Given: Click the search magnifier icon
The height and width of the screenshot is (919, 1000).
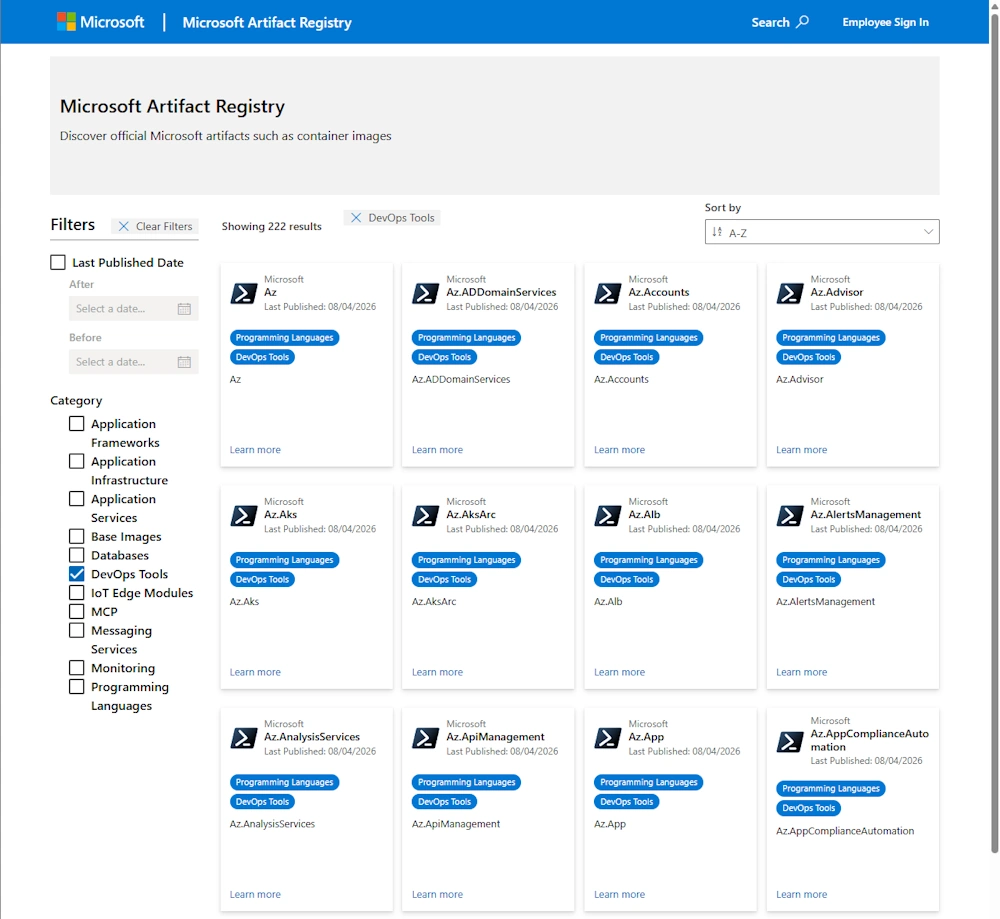Looking at the screenshot, I should click(x=803, y=22).
